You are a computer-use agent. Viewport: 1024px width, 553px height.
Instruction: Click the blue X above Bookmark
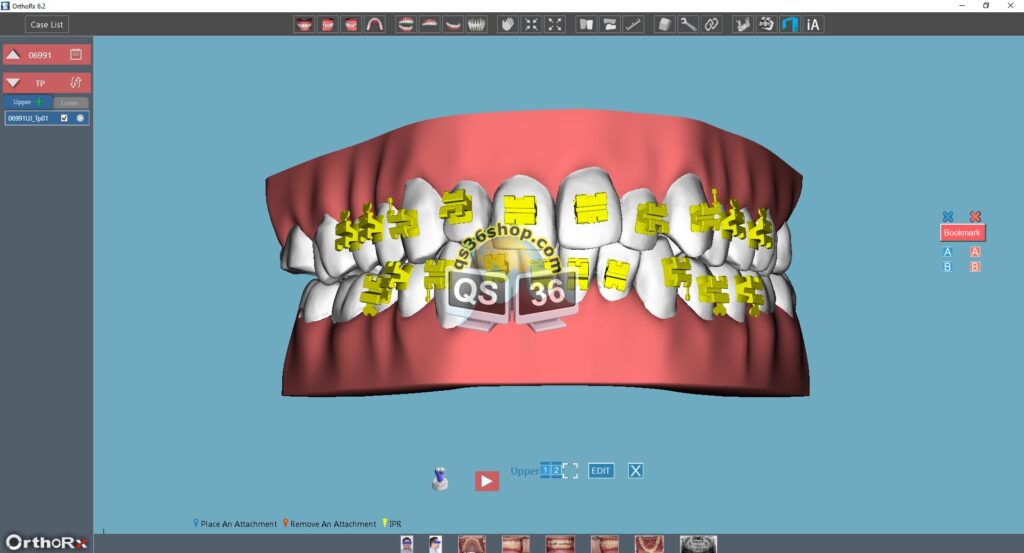pos(948,216)
